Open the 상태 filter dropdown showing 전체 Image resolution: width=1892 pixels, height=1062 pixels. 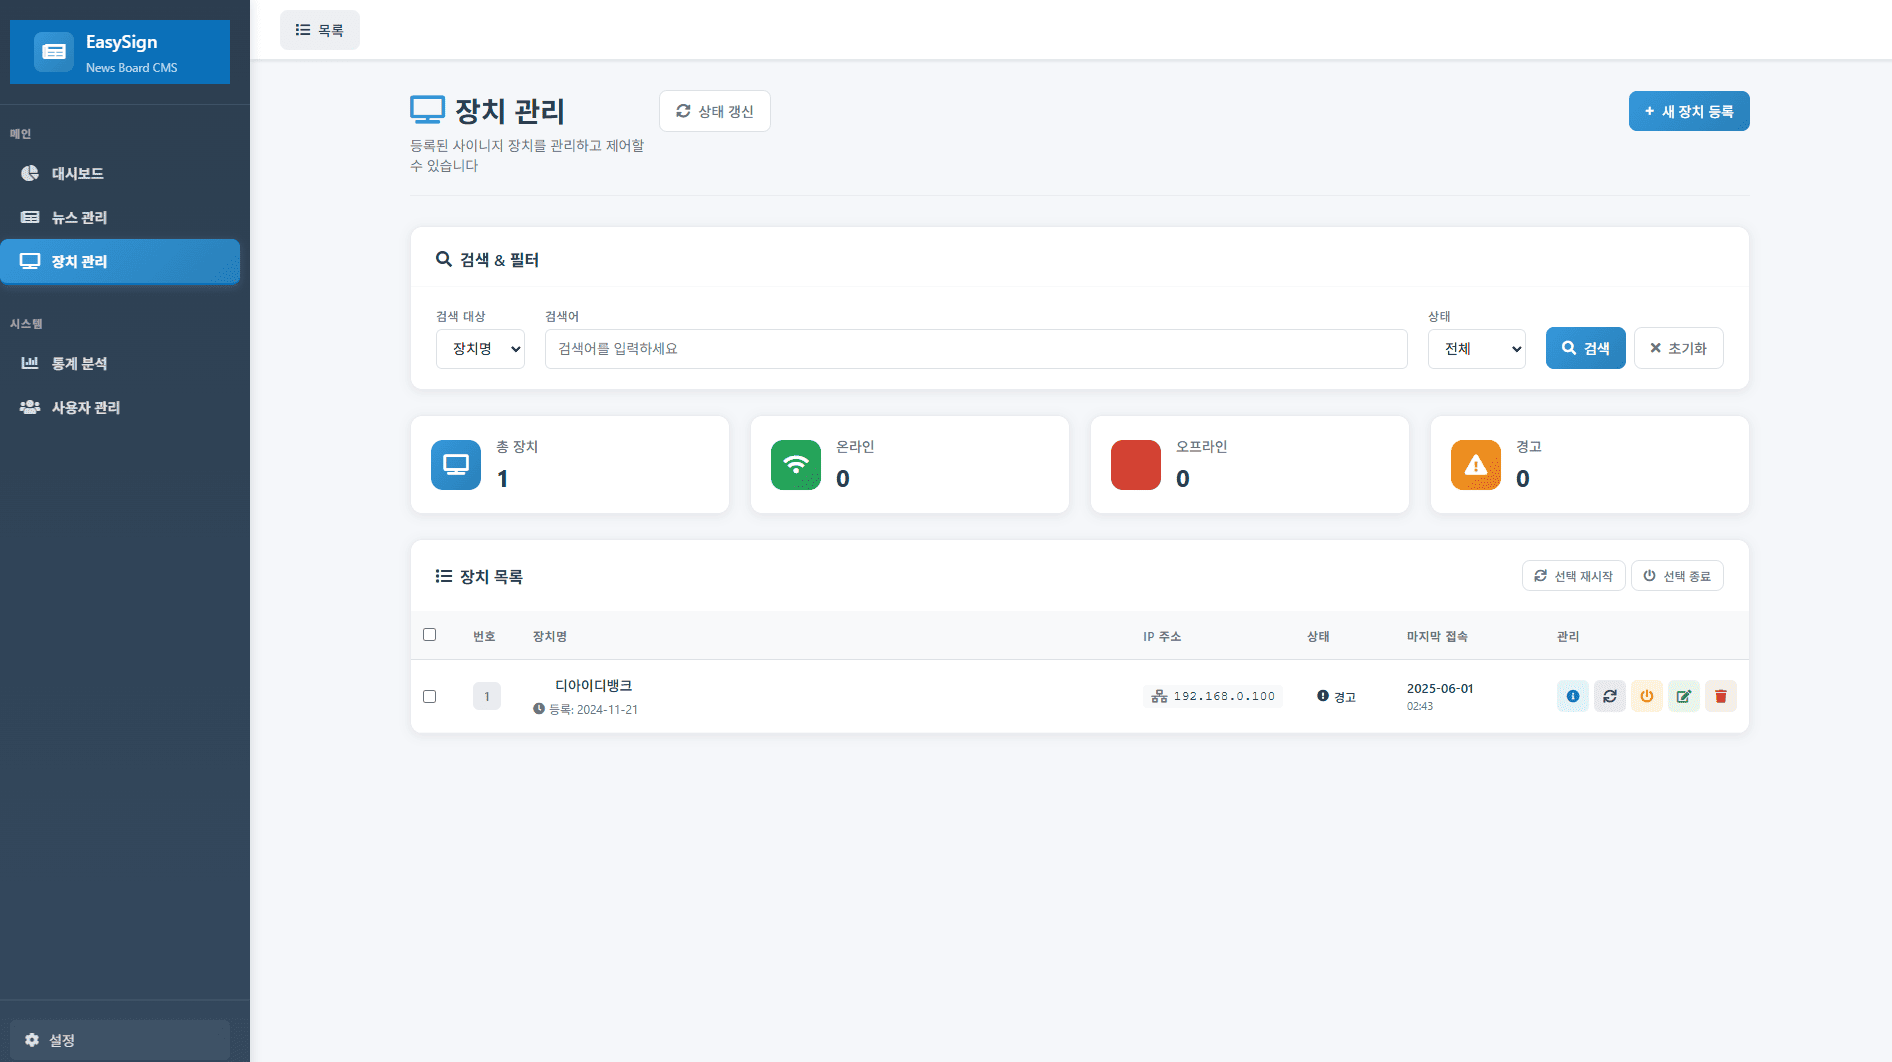[1476, 349]
